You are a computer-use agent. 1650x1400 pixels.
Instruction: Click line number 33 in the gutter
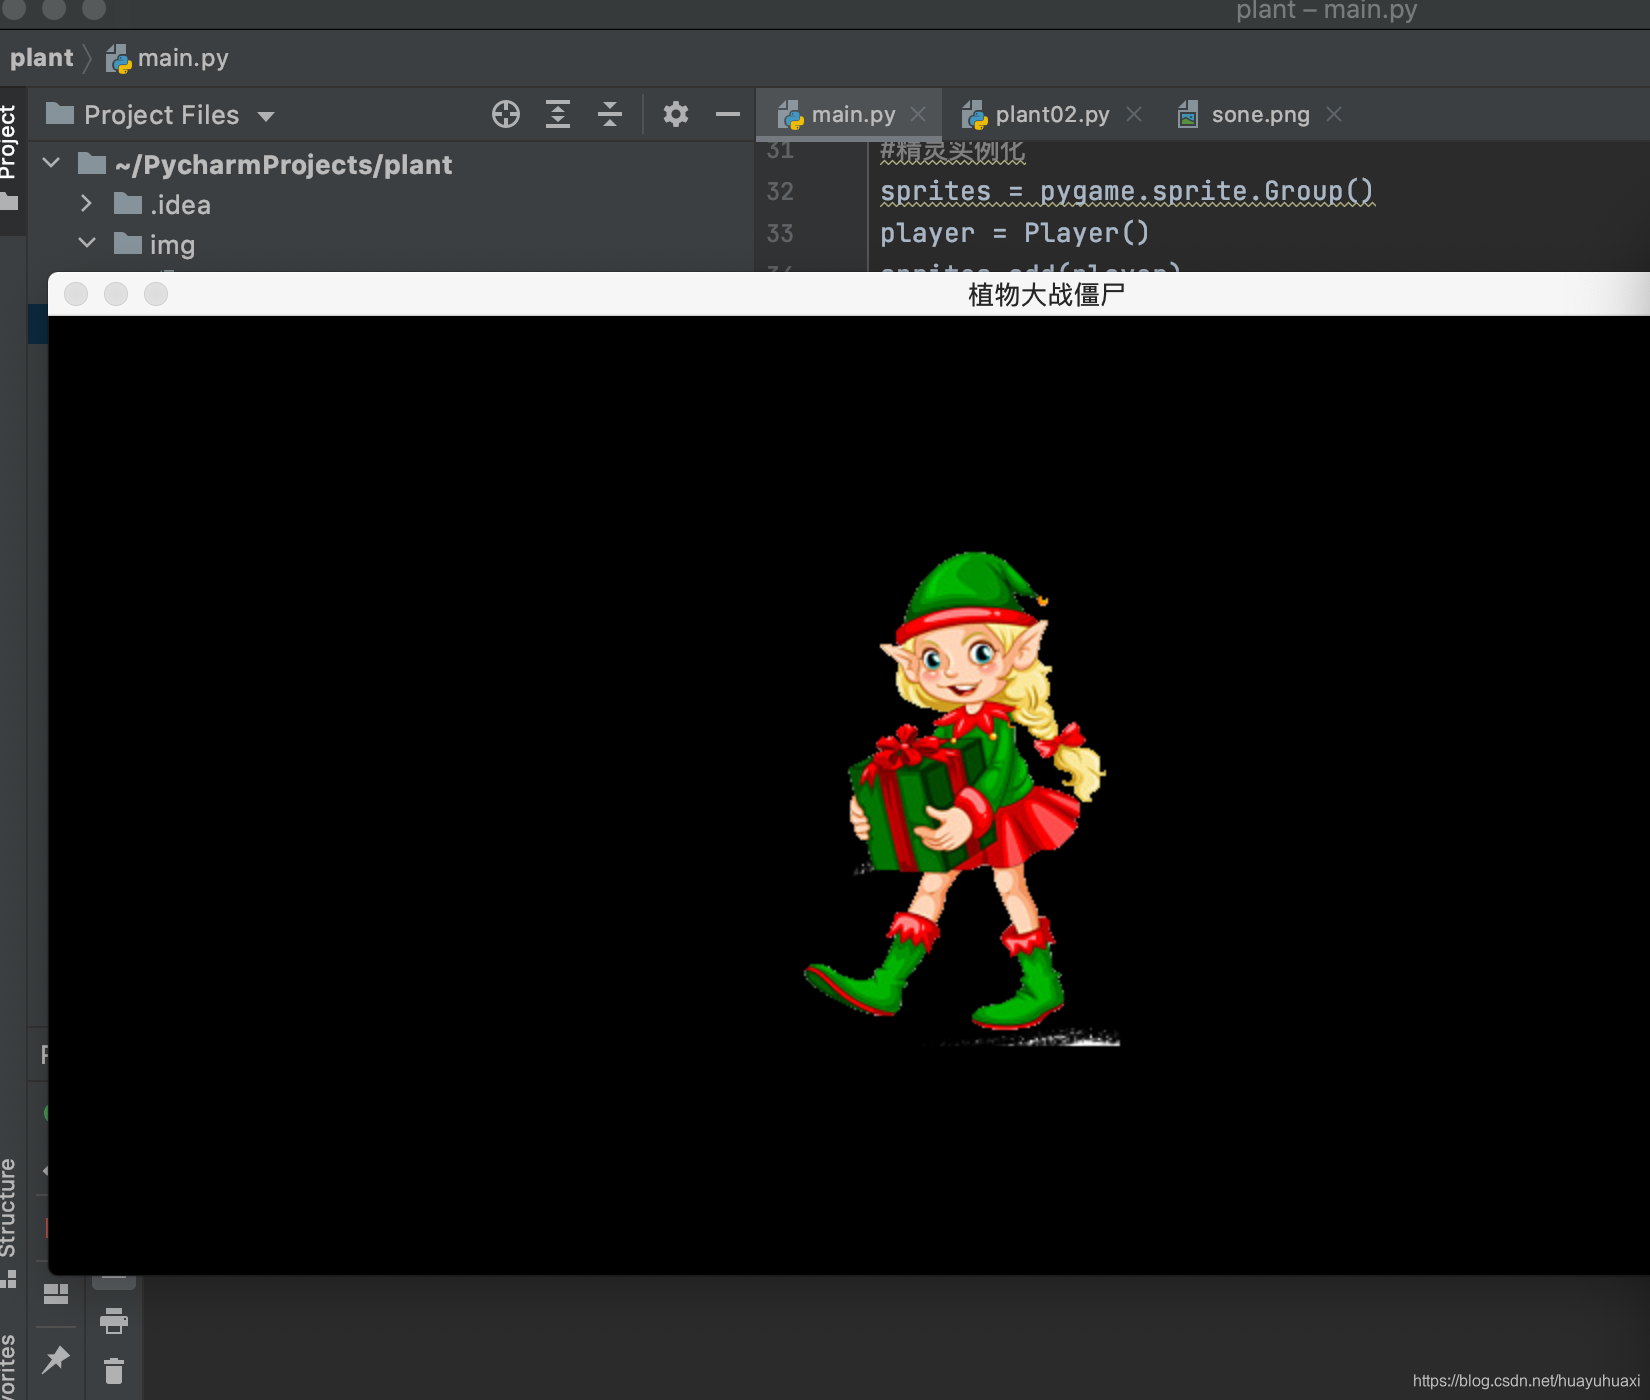(780, 233)
